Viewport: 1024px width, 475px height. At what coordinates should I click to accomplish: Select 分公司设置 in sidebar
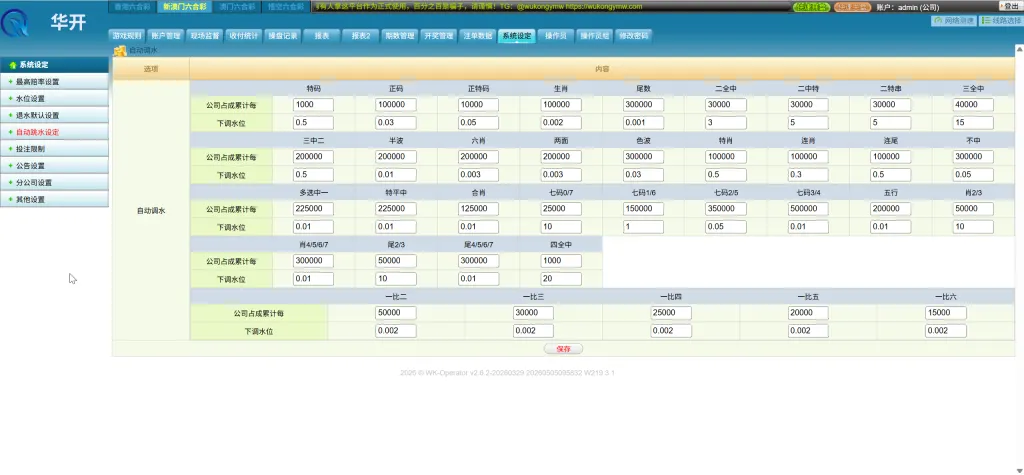point(54,182)
